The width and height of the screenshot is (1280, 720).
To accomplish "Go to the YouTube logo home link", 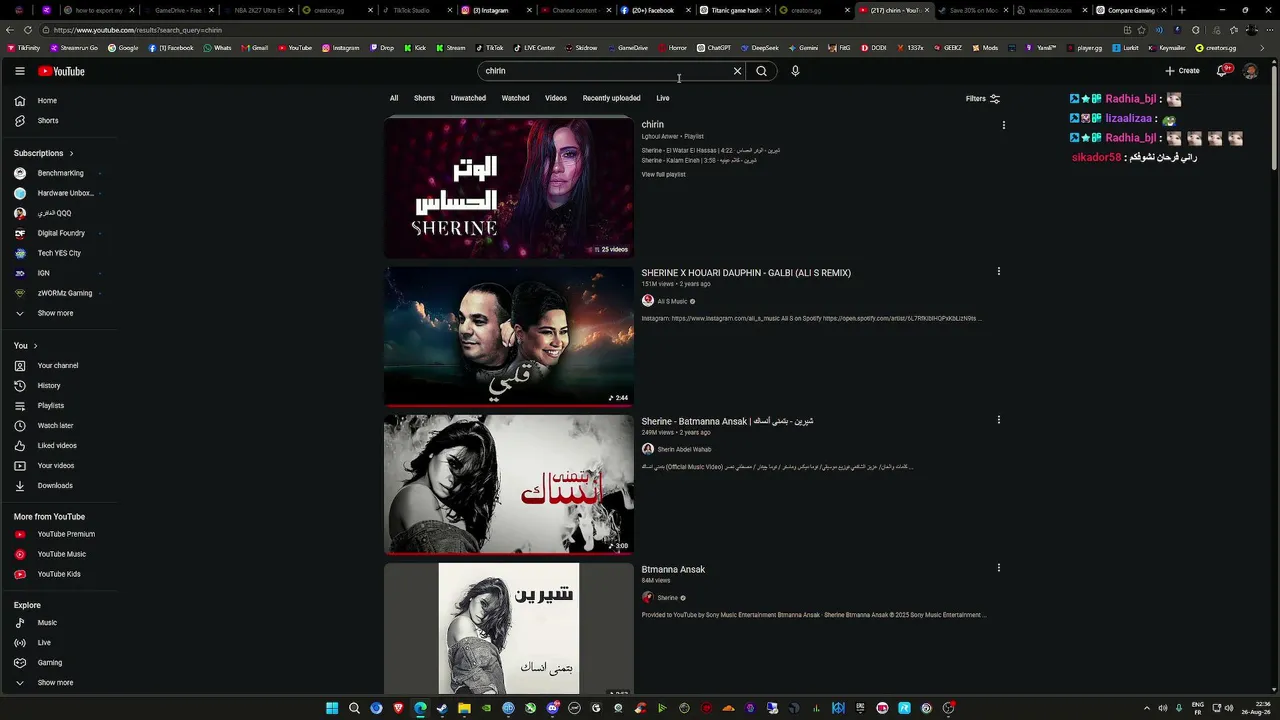I will tap(61, 71).
